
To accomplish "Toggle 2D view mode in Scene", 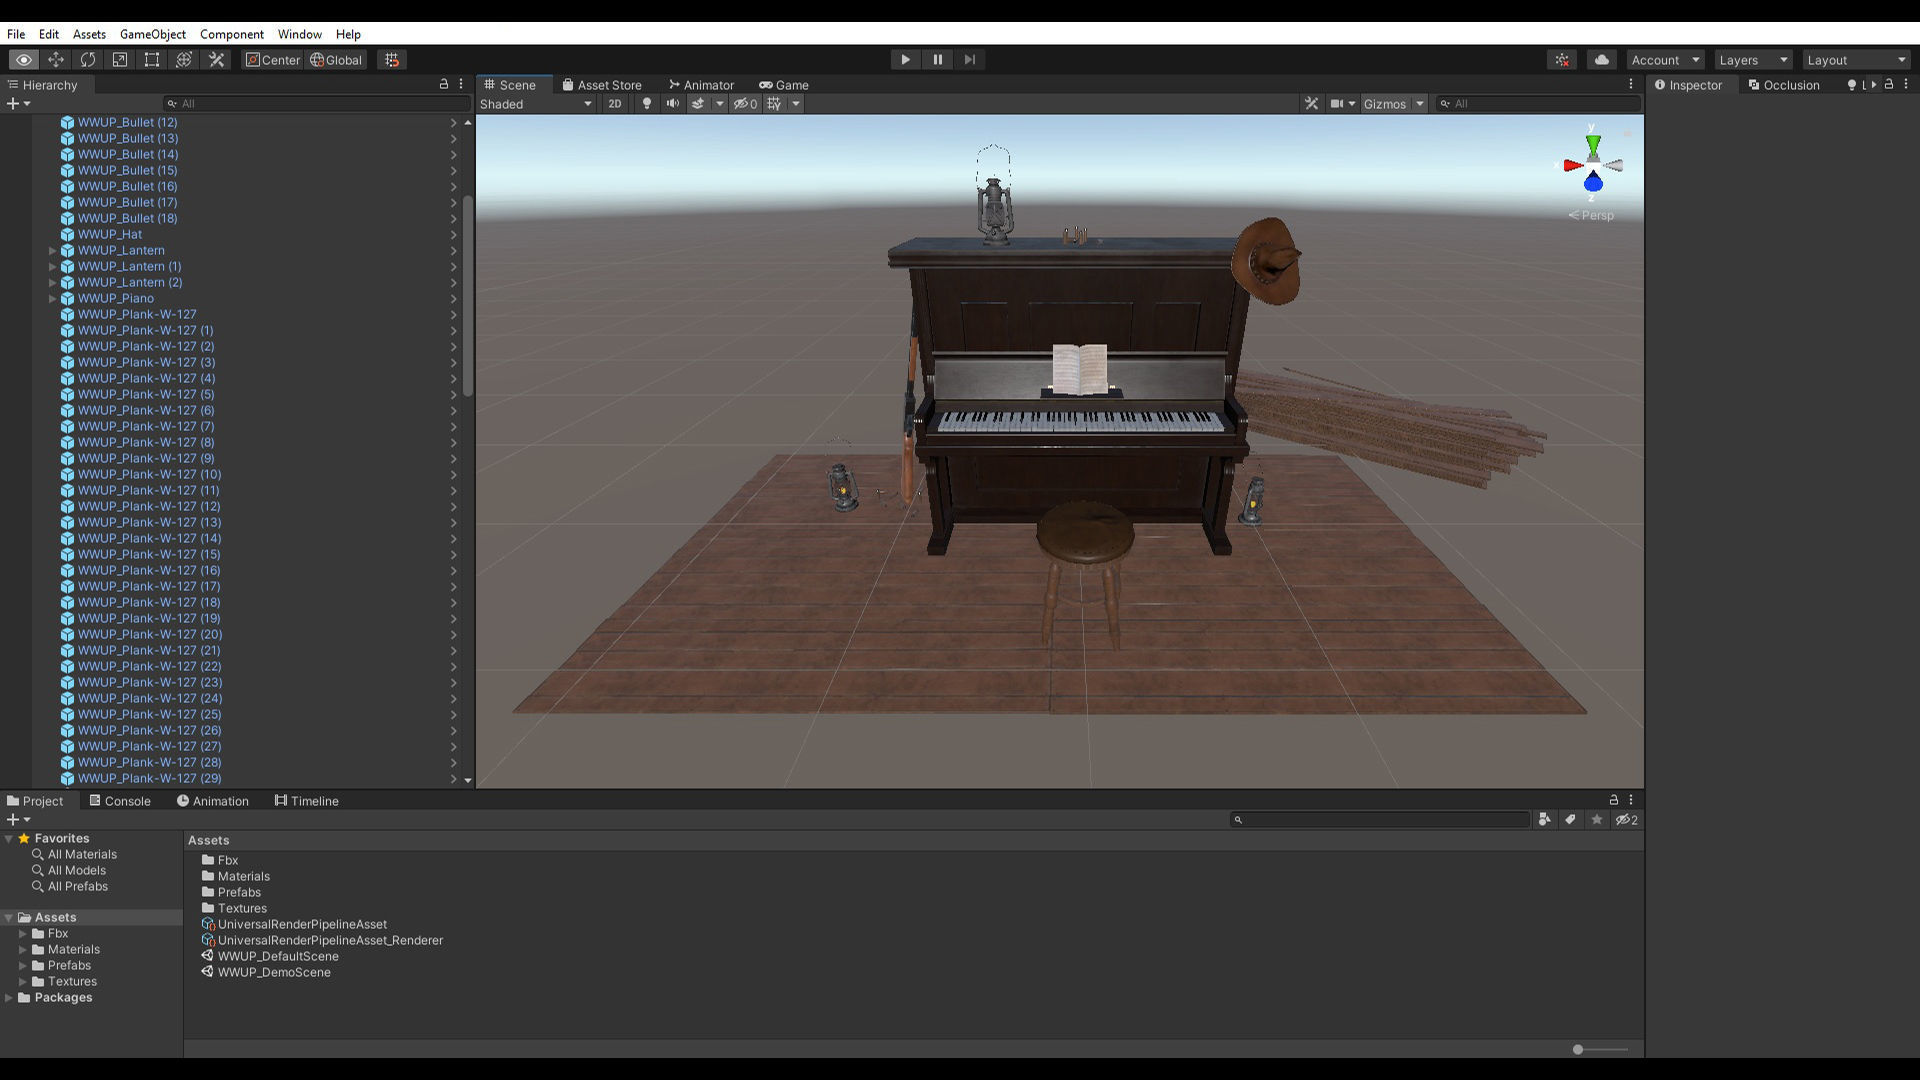I will [x=614, y=104].
